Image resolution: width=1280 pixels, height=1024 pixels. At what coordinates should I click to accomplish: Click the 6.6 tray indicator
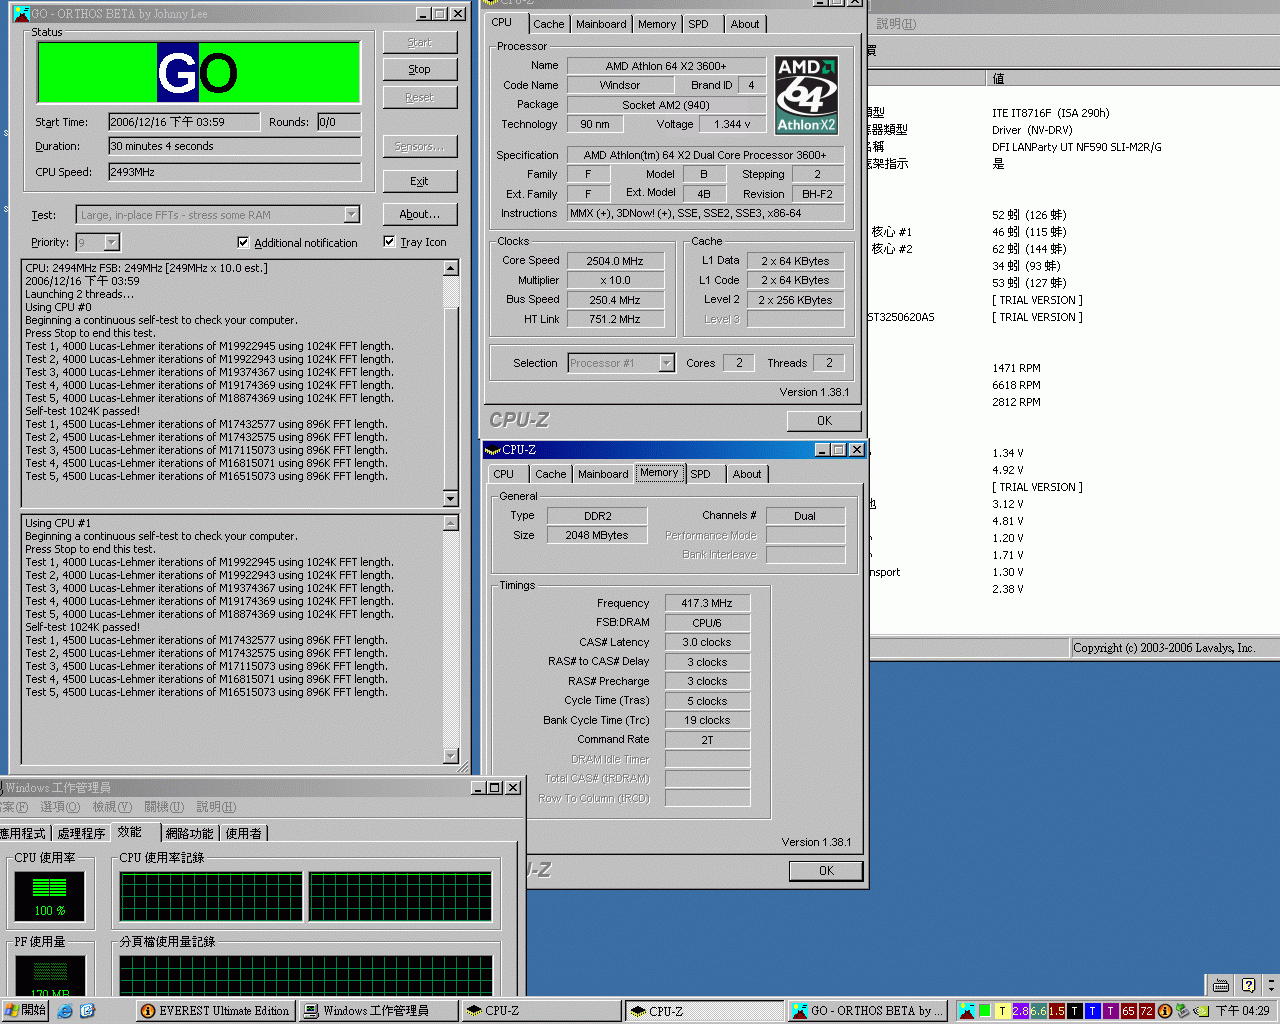click(x=1039, y=1011)
